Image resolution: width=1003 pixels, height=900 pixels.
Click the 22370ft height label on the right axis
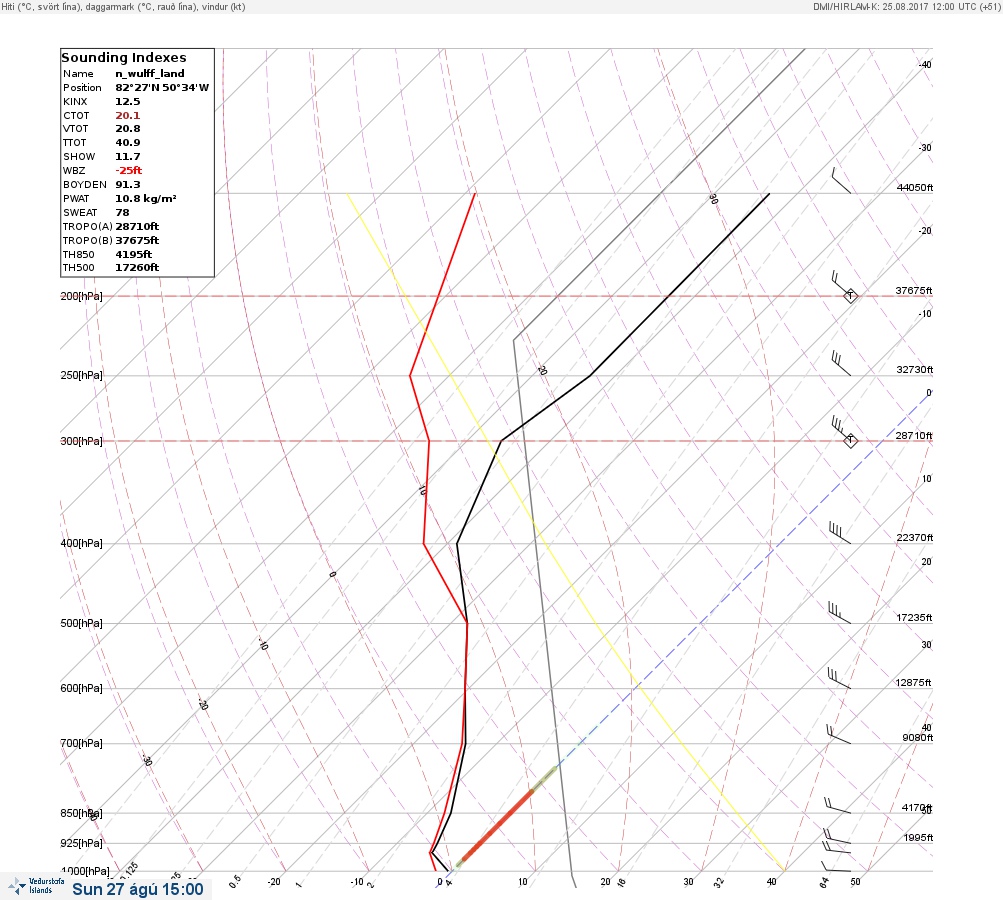coord(915,537)
